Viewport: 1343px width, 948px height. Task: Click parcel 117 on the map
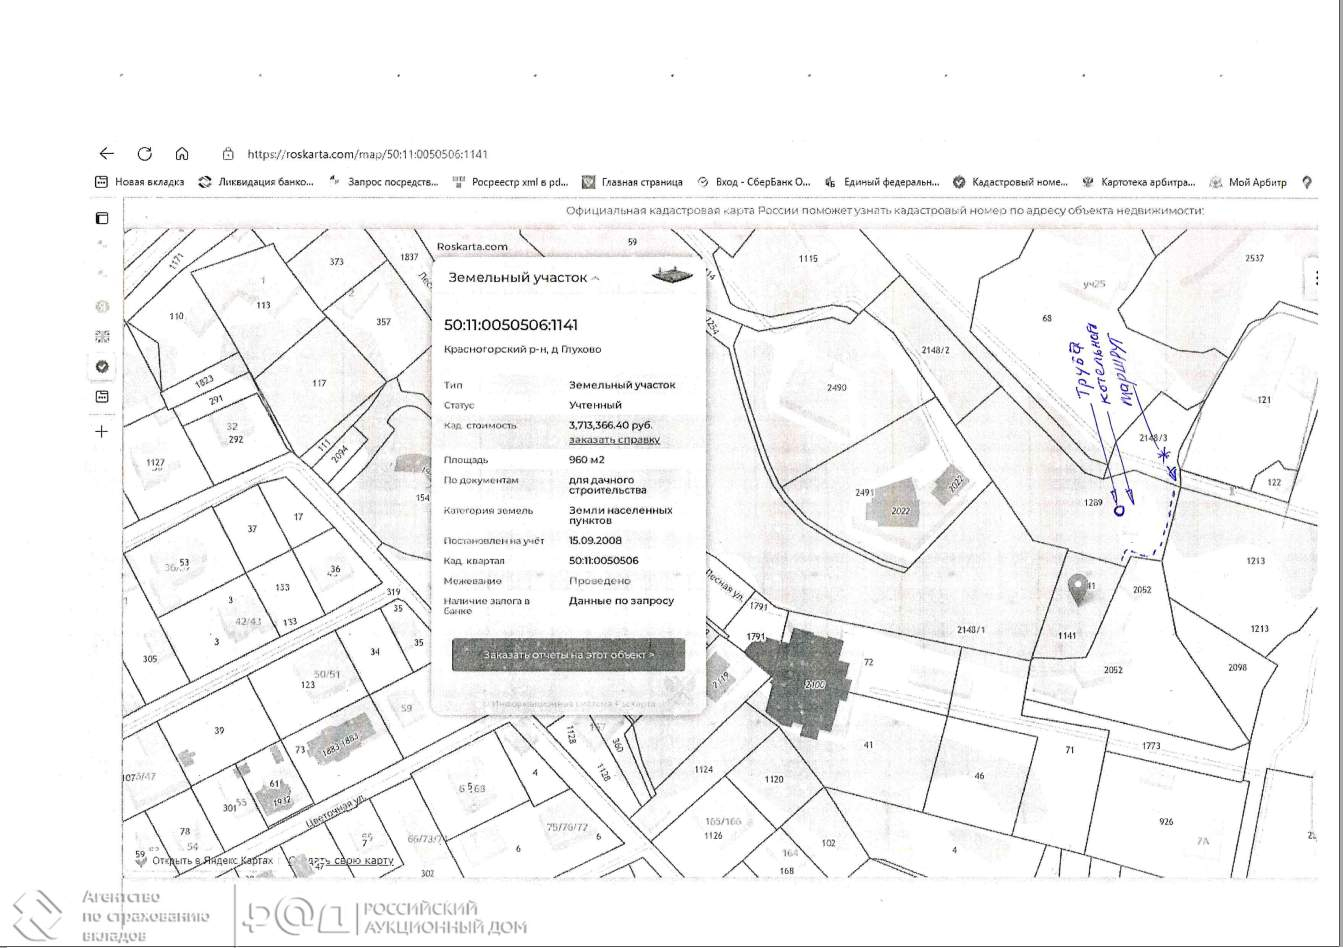click(x=318, y=383)
